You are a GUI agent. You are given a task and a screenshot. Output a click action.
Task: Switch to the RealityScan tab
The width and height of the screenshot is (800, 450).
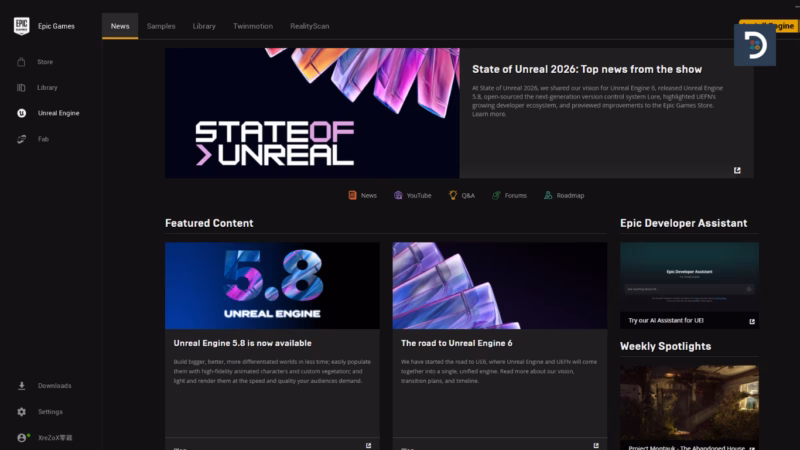[x=310, y=26]
